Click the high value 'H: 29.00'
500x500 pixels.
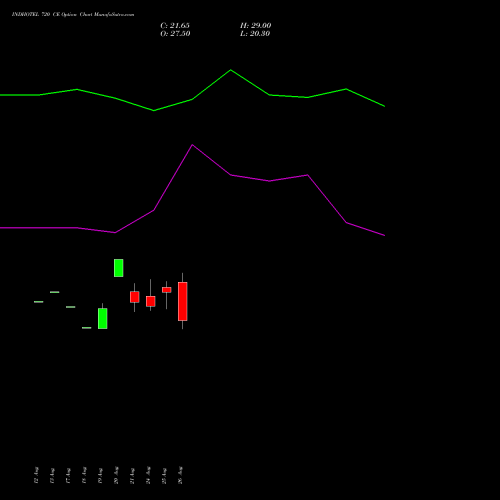[256, 26]
